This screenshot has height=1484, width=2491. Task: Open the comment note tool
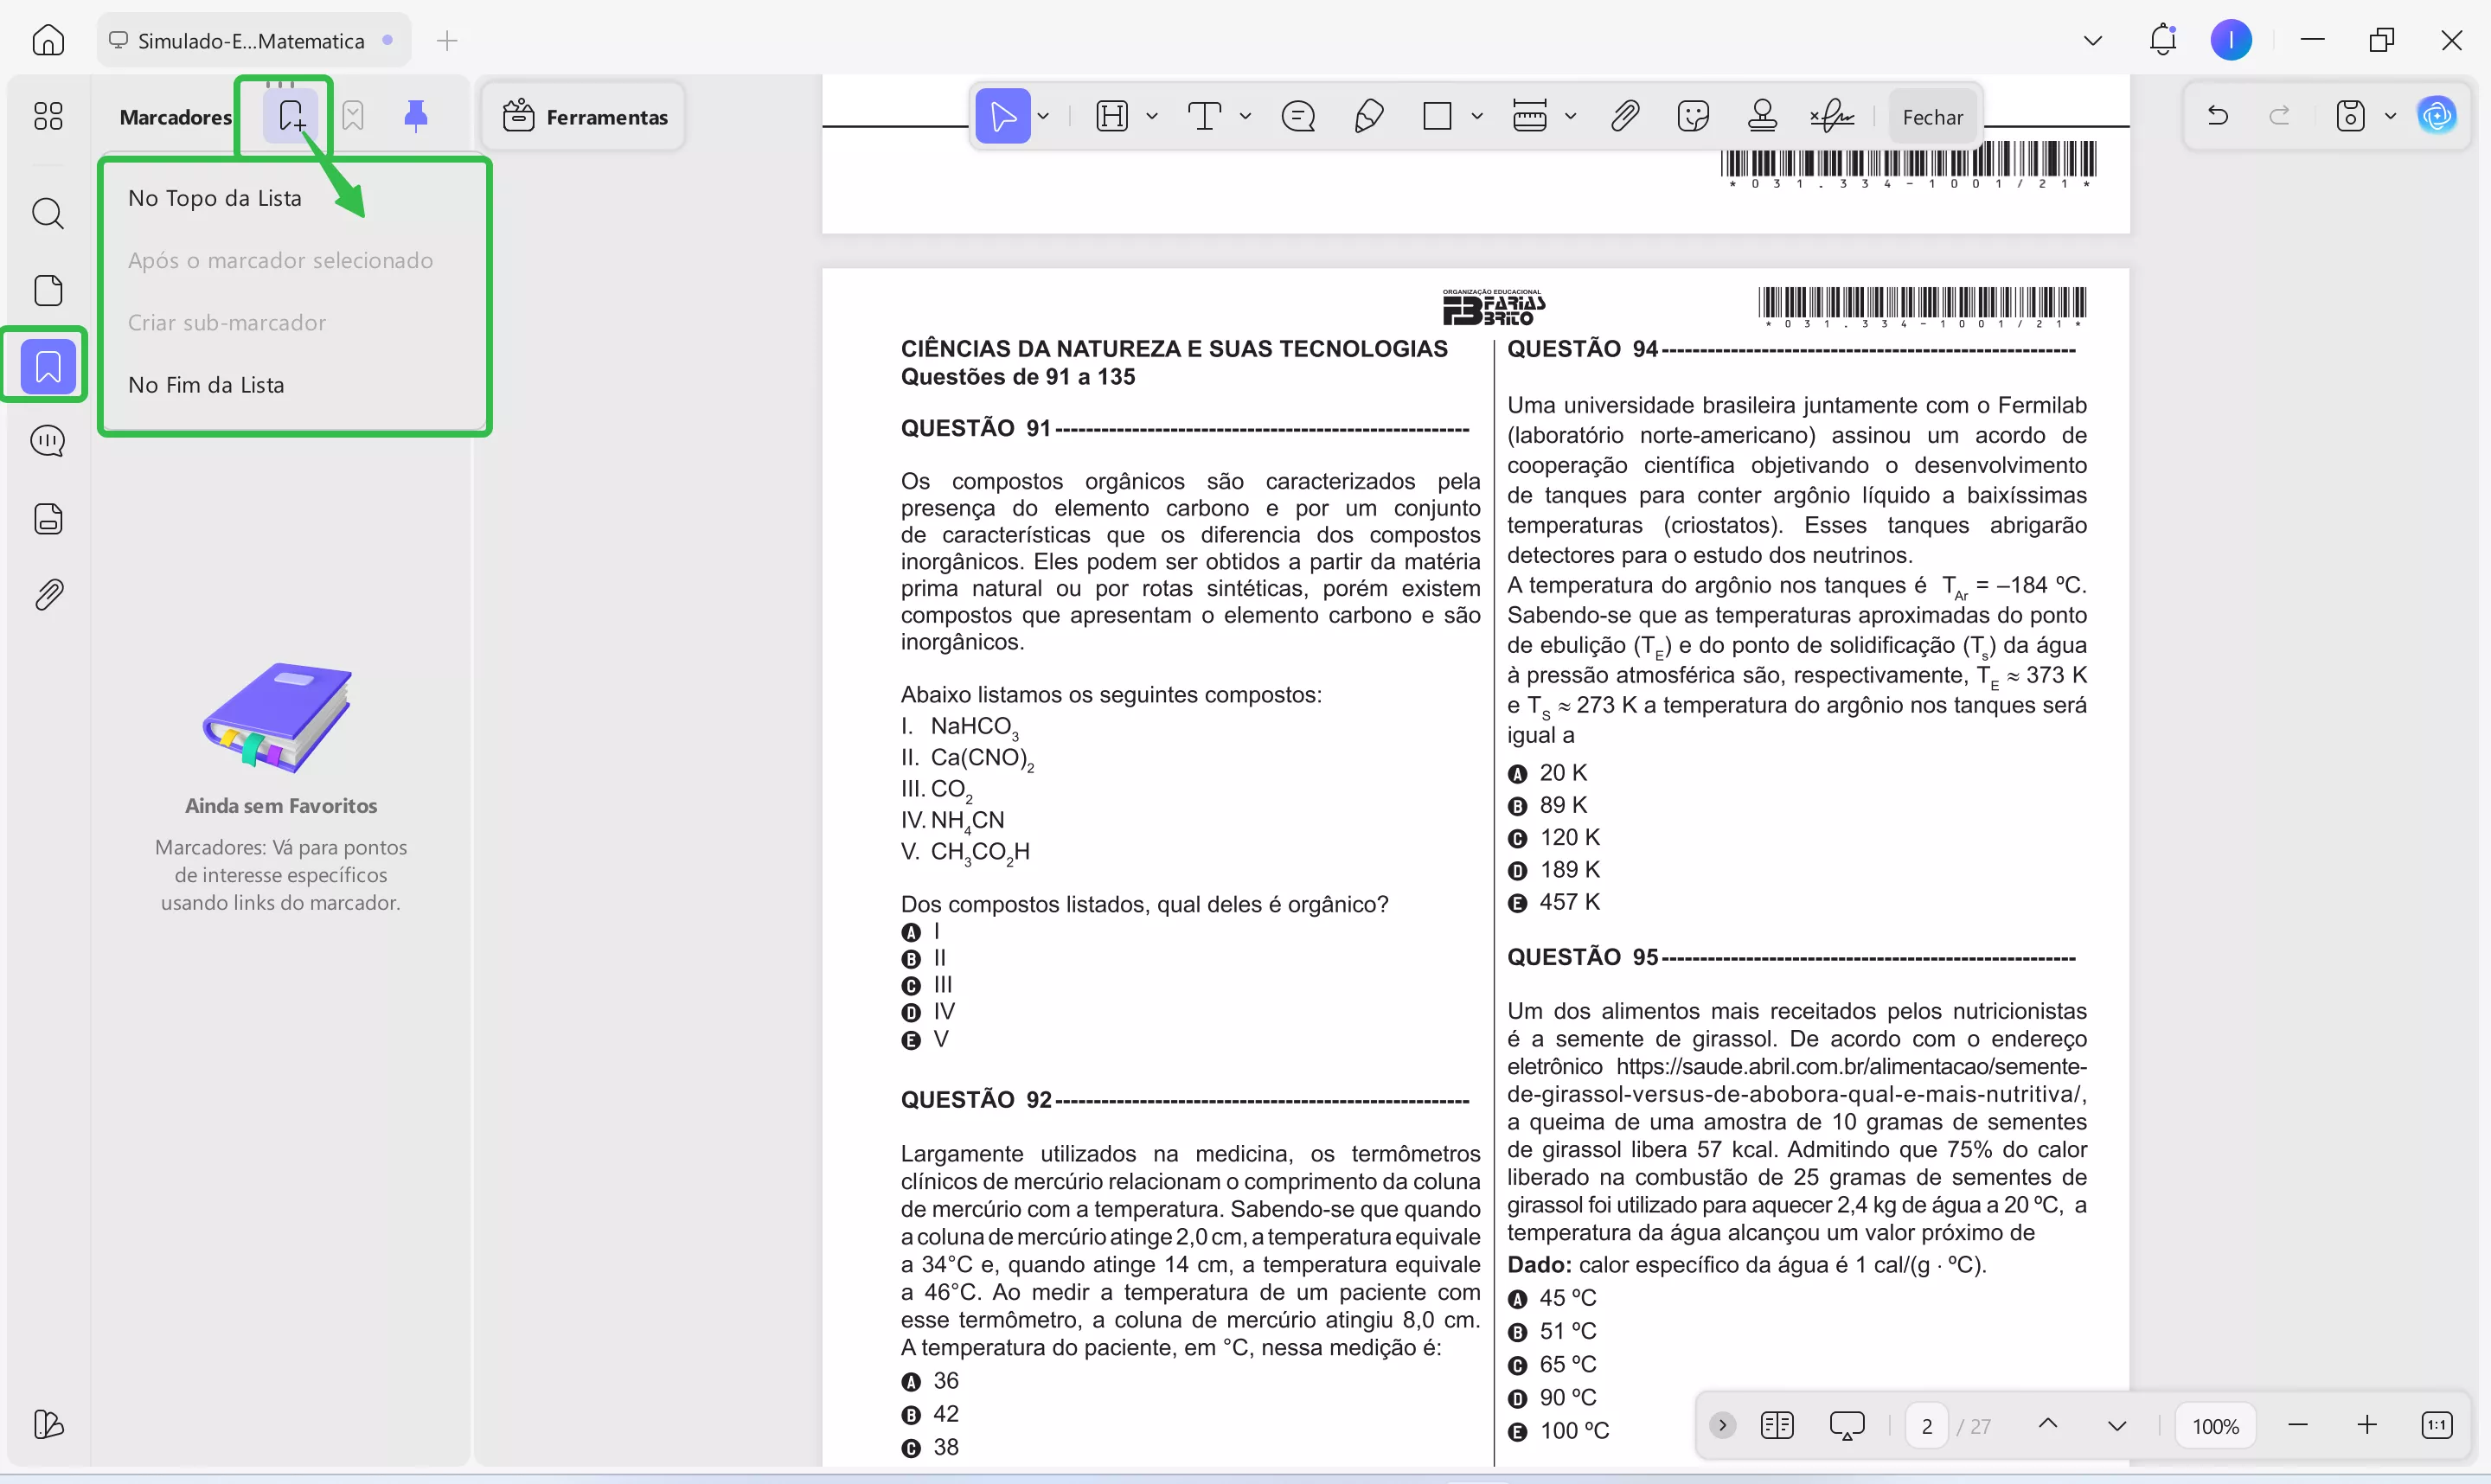point(1298,117)
